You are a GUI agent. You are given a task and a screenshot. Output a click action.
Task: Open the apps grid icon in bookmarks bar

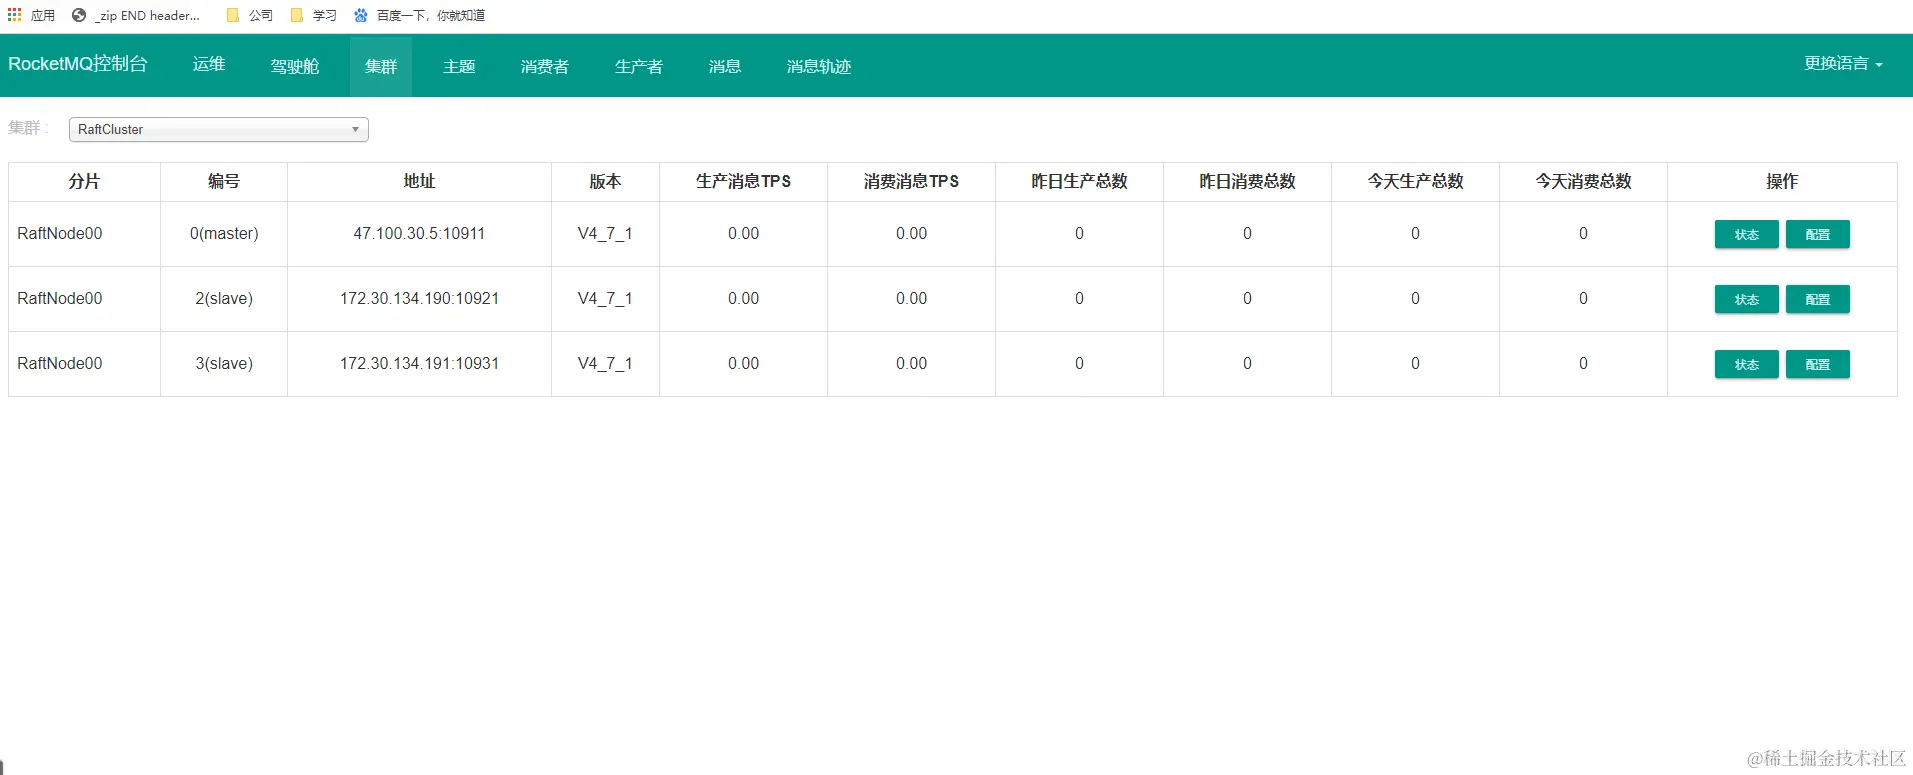(14, 15)
